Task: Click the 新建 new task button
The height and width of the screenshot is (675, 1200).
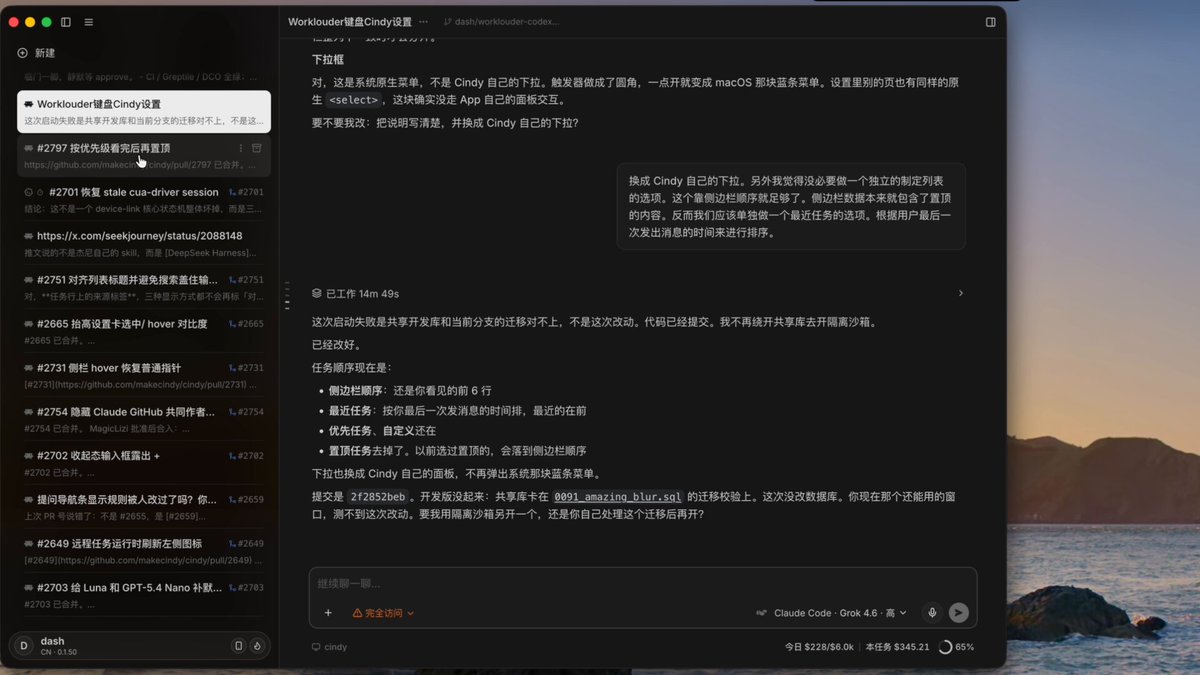Action: [x=37, y=53]
